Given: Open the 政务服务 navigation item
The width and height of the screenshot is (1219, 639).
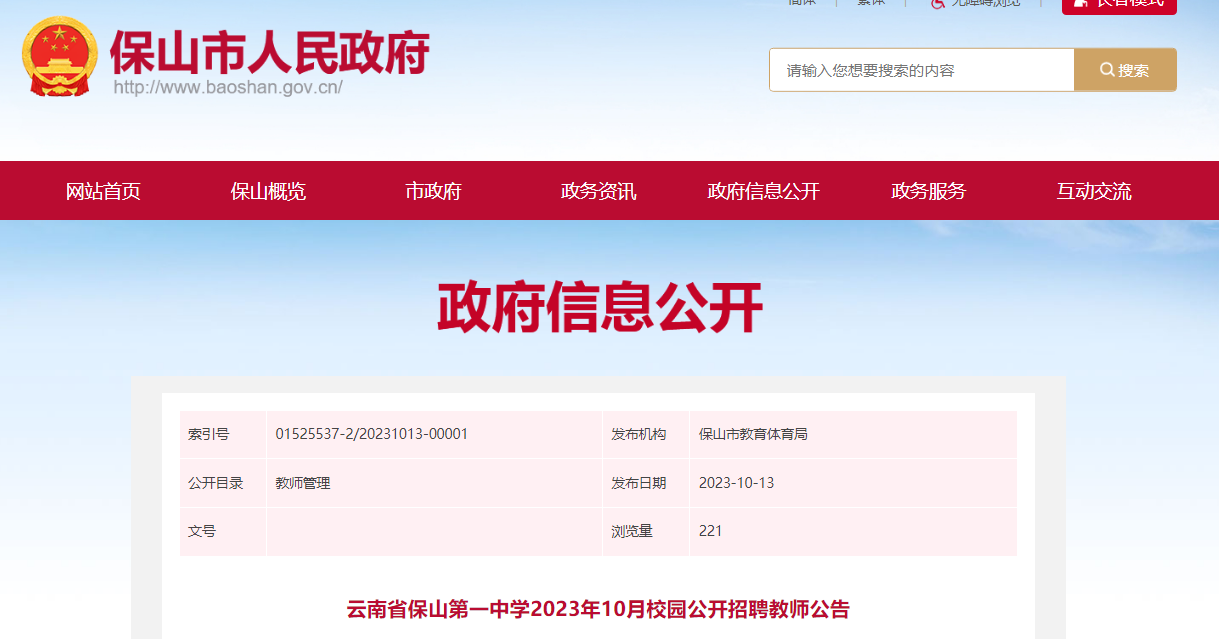Looking at the screenshot, I should (928, 191).
